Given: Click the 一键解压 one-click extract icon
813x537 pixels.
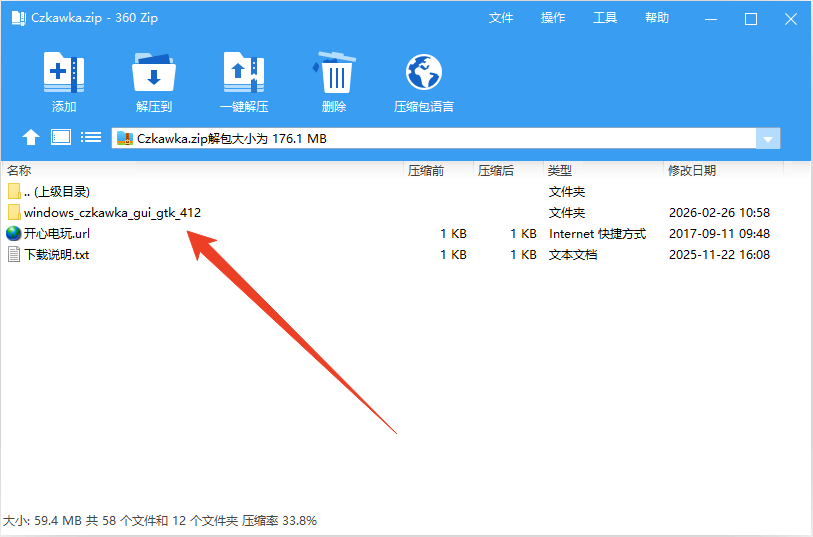Looking at the screenshot, I should point(244,73).
